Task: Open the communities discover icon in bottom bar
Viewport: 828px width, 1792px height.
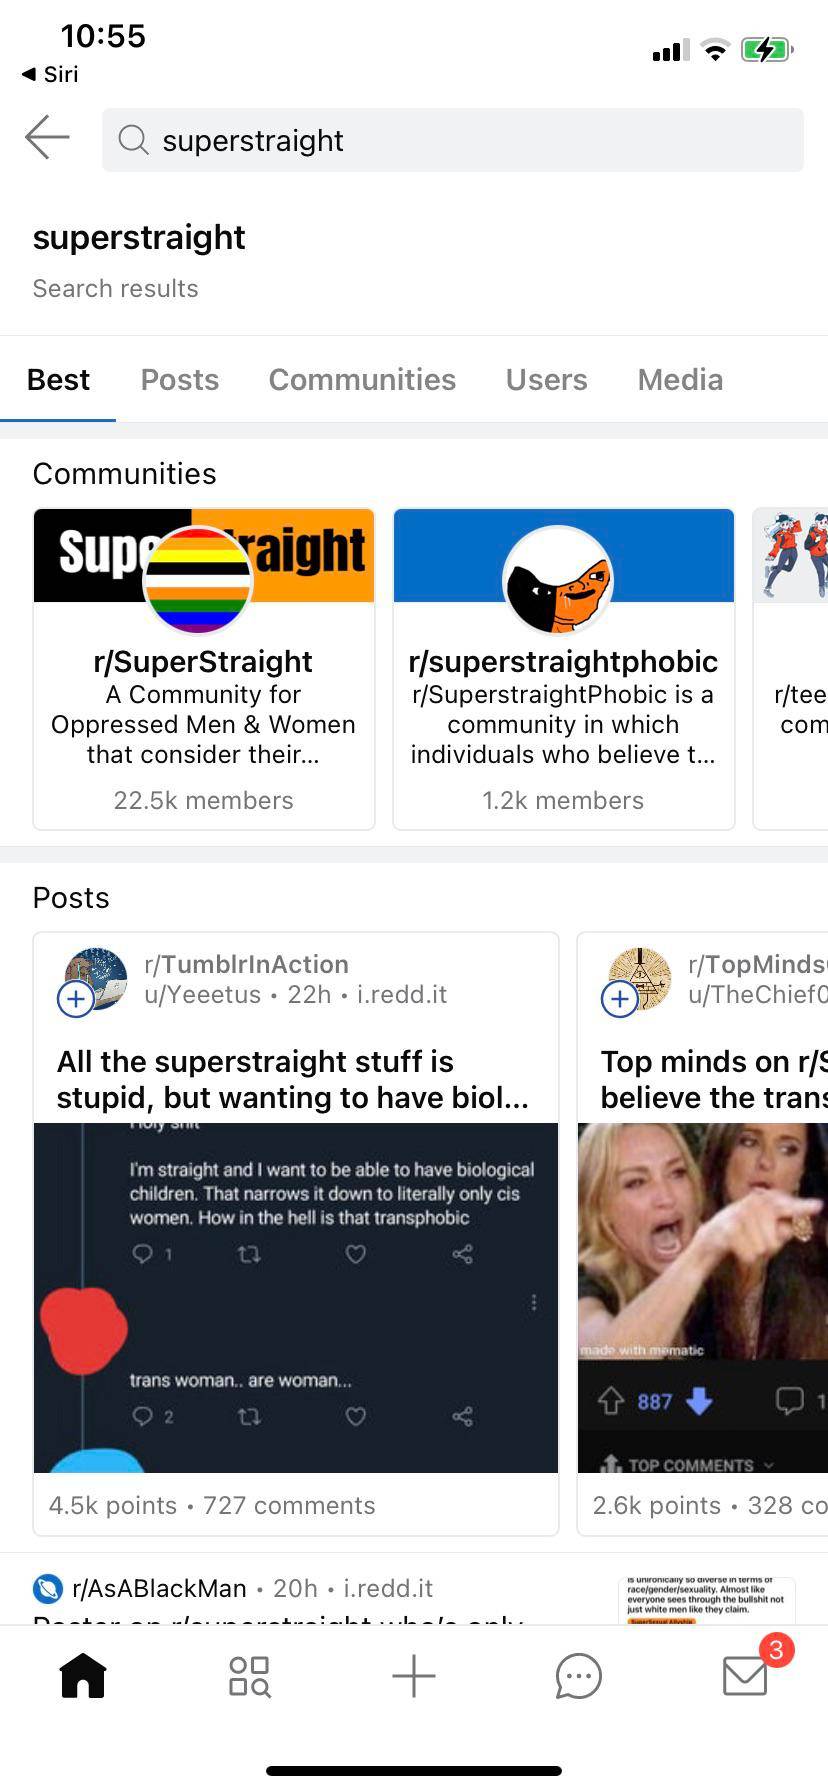Action: click(x=249, y=1676)
